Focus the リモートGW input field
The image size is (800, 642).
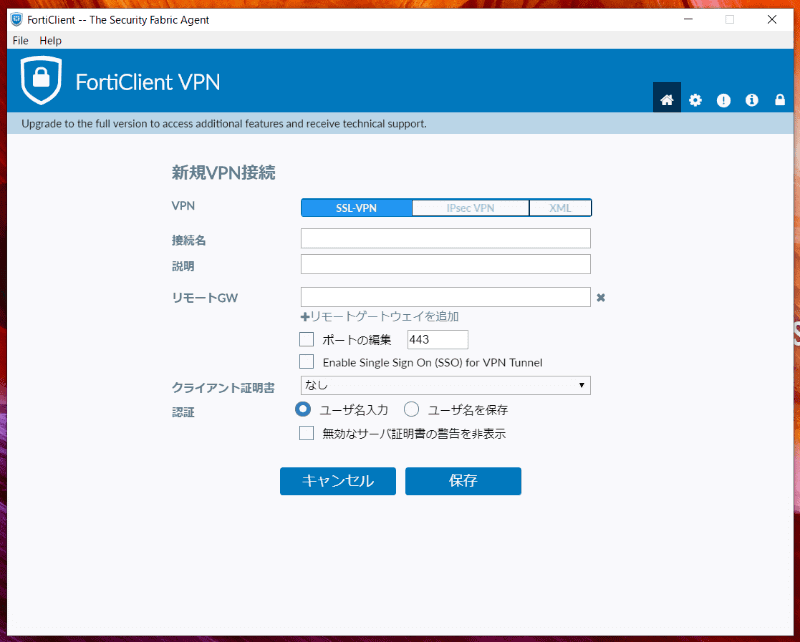[445, 297]
